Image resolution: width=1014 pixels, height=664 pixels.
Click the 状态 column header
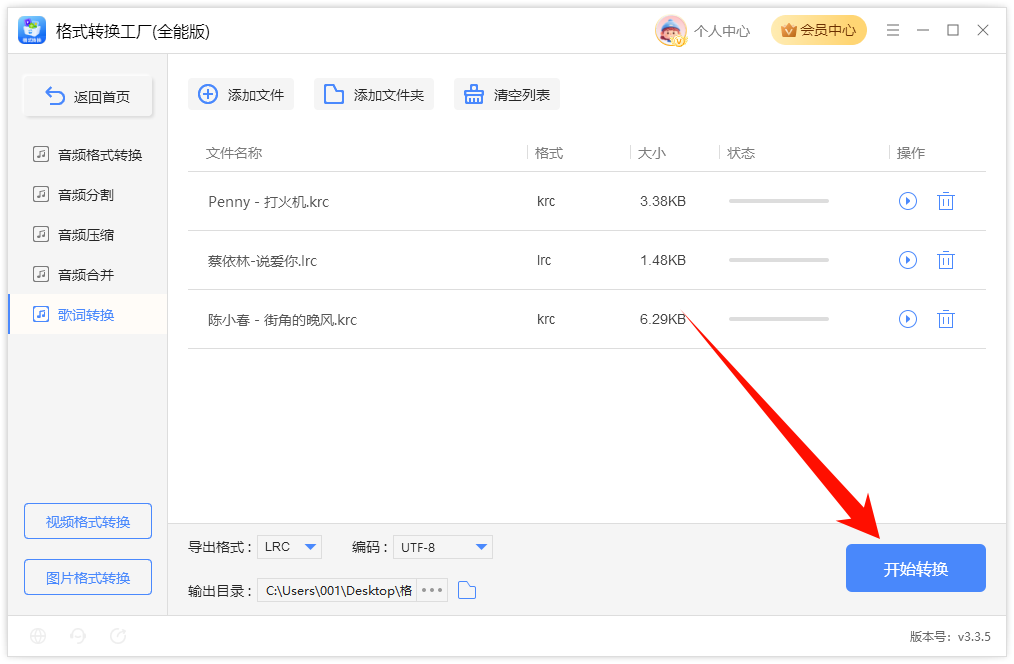740,153
